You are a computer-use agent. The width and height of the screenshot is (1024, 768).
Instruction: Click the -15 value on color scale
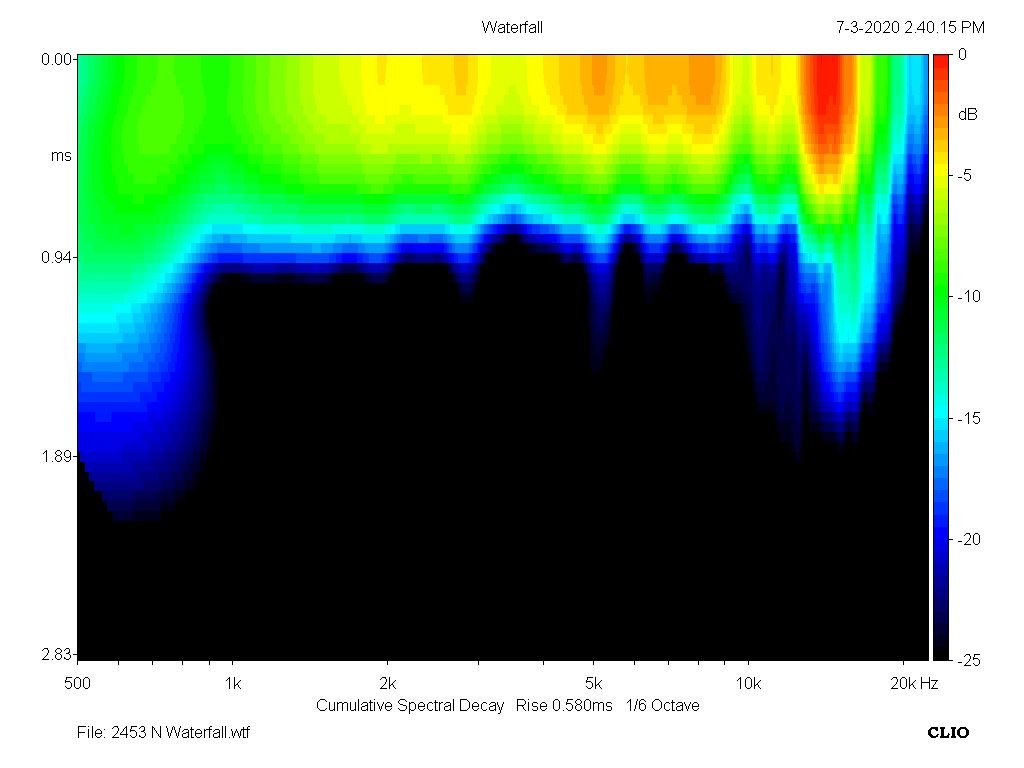coord(968,419)
